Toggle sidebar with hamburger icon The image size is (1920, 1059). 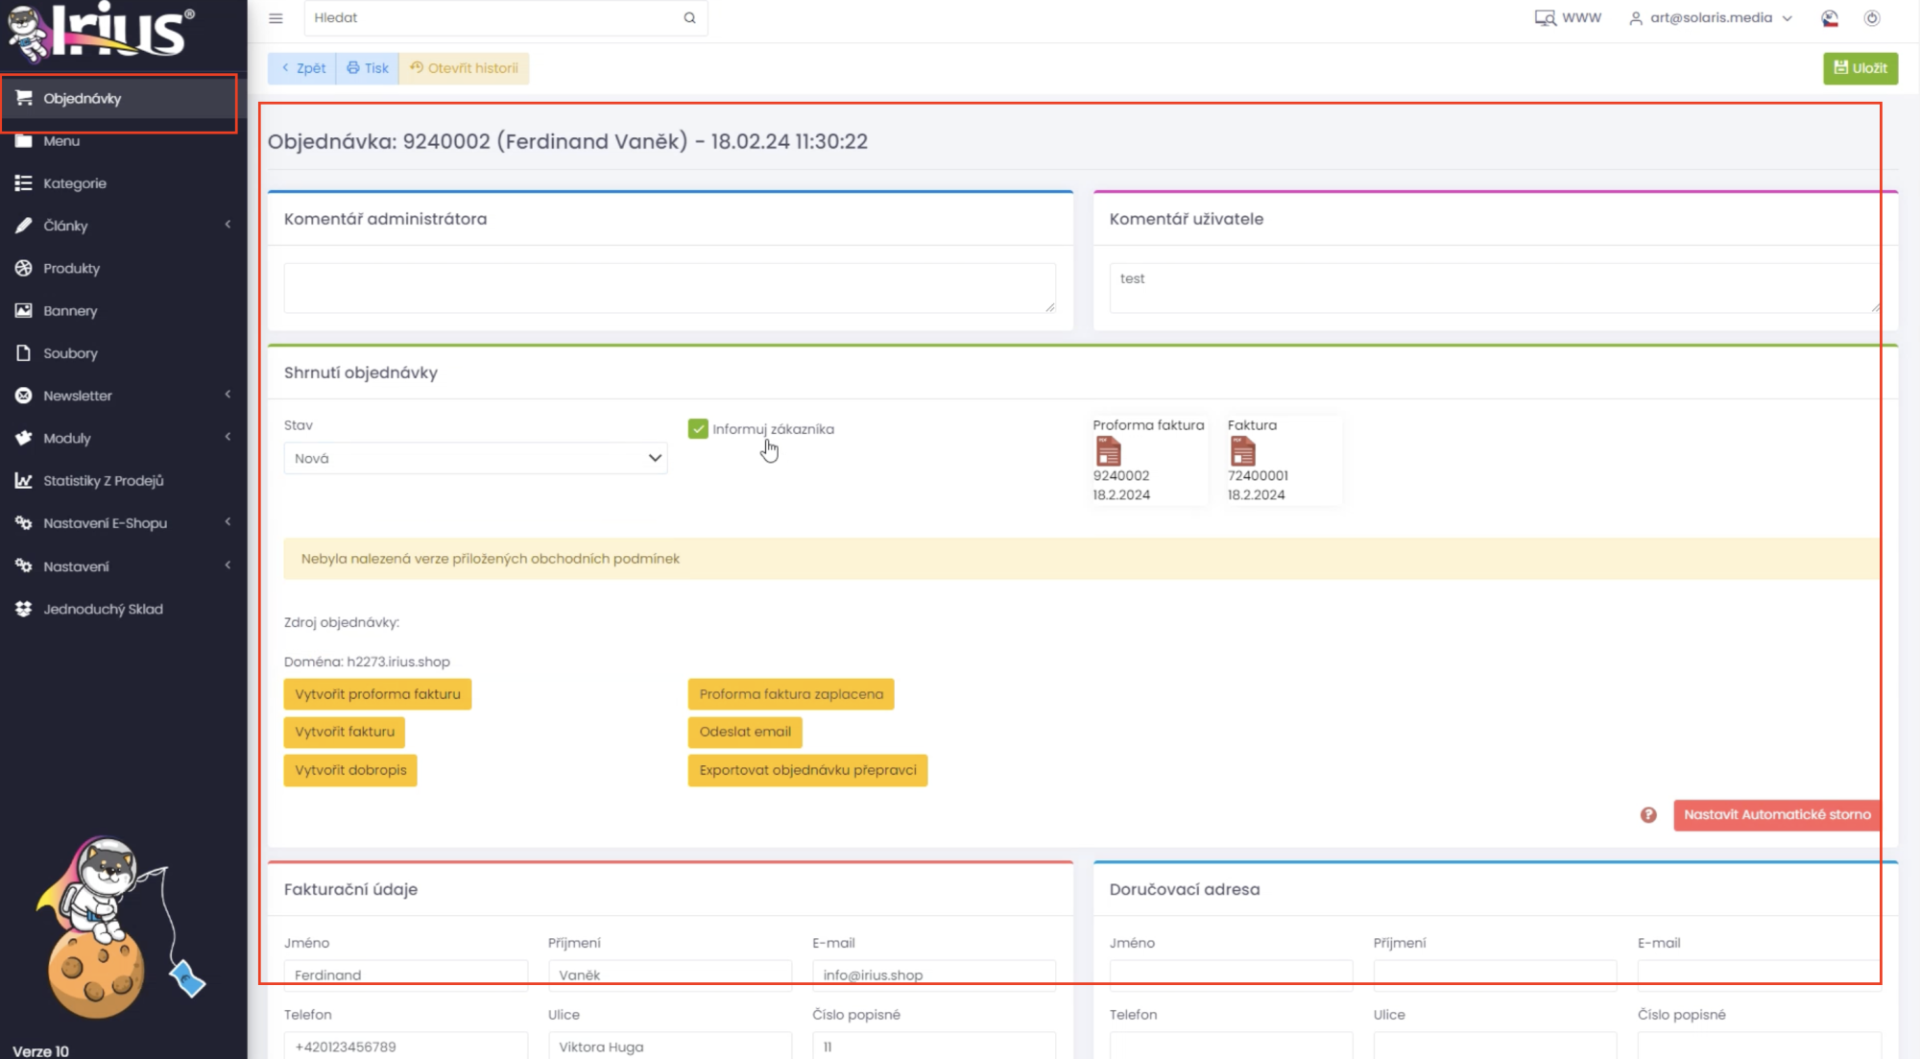point(276,18)
